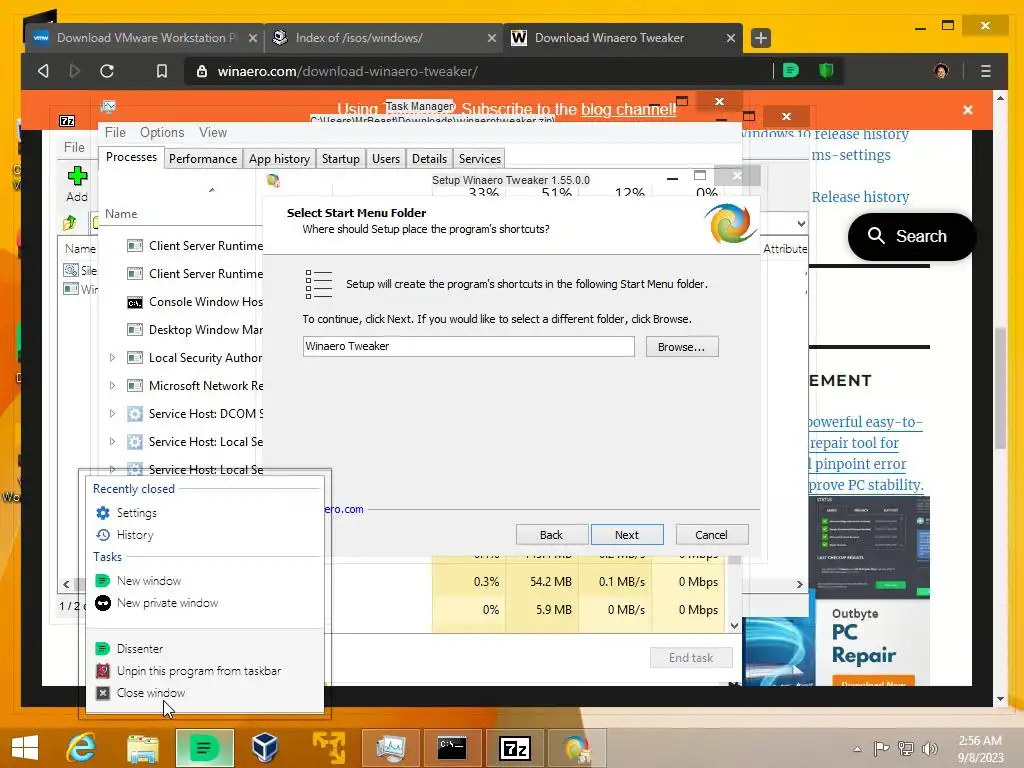Cancel the Winaero Tweaker setup
The height and width of the screenshot is (768, 1024).
[x=711, y=535]
